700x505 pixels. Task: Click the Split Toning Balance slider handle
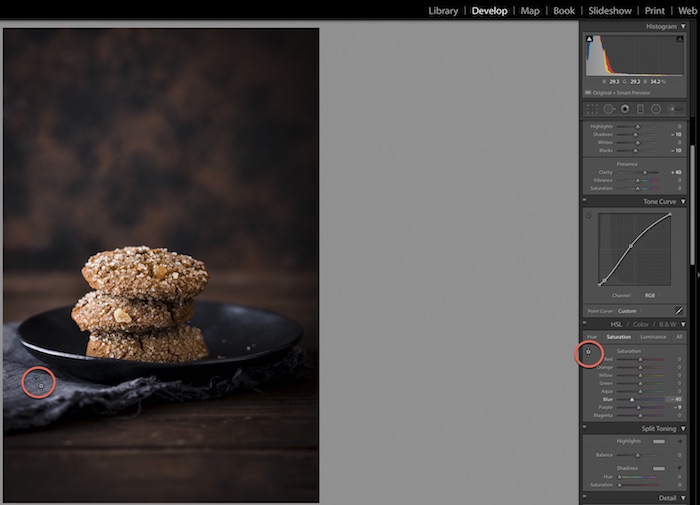(x=638, y=455)
